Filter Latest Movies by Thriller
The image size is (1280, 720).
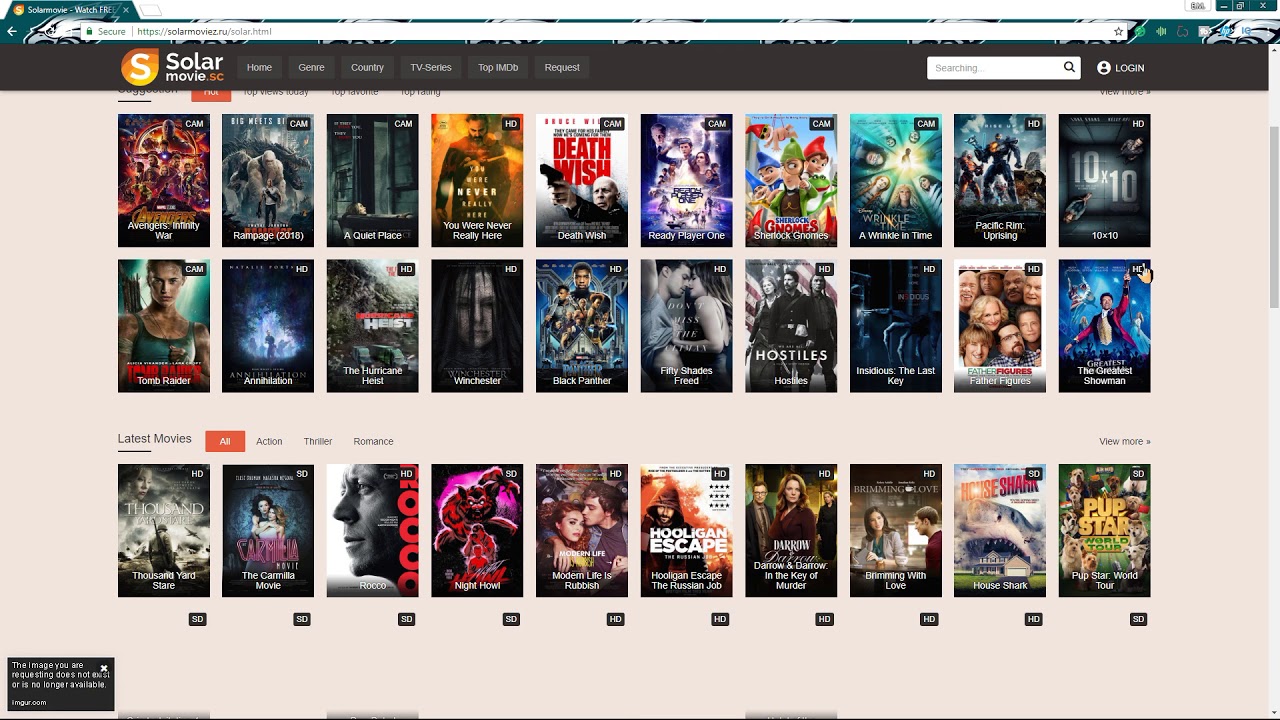[318, 441]
